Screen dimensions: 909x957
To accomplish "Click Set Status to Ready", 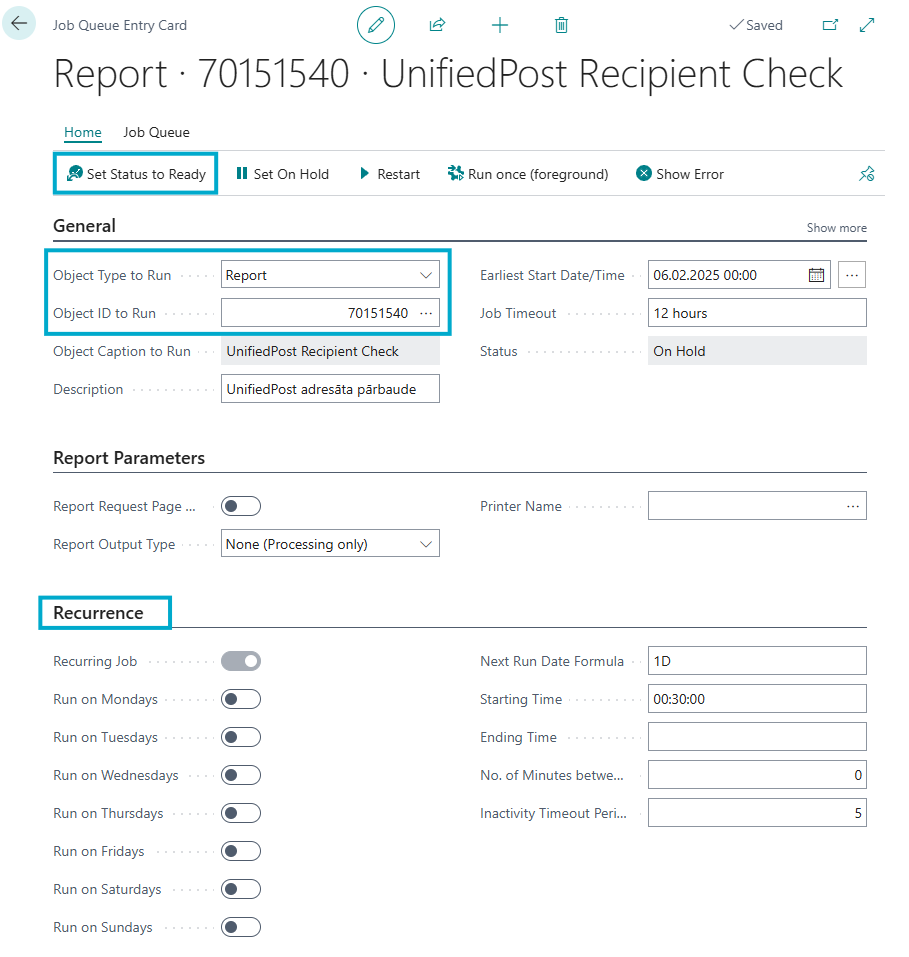I will [136, 174].
